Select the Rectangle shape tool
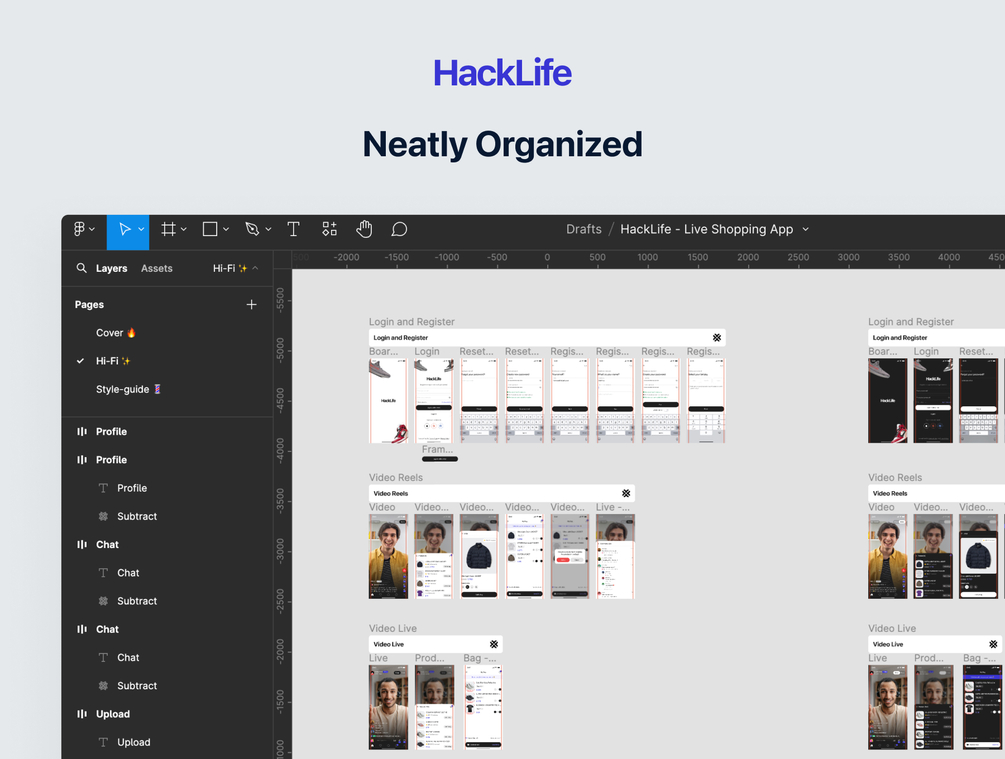Screen dimensions: 1005x759 (x=210, y=229)
